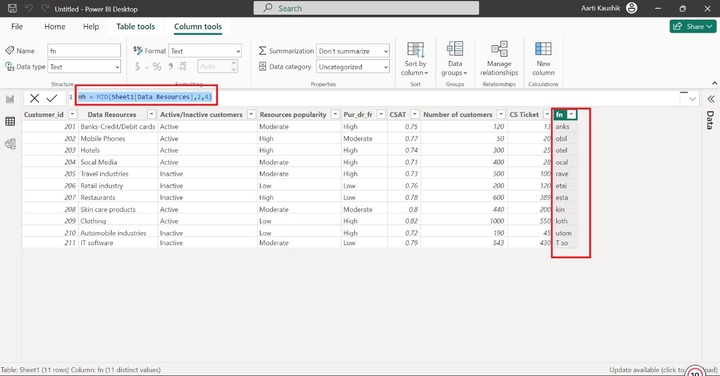This screenshot has width=720, height=376.
Task: Switch to Column tools tab
Action: click(198, 27)
